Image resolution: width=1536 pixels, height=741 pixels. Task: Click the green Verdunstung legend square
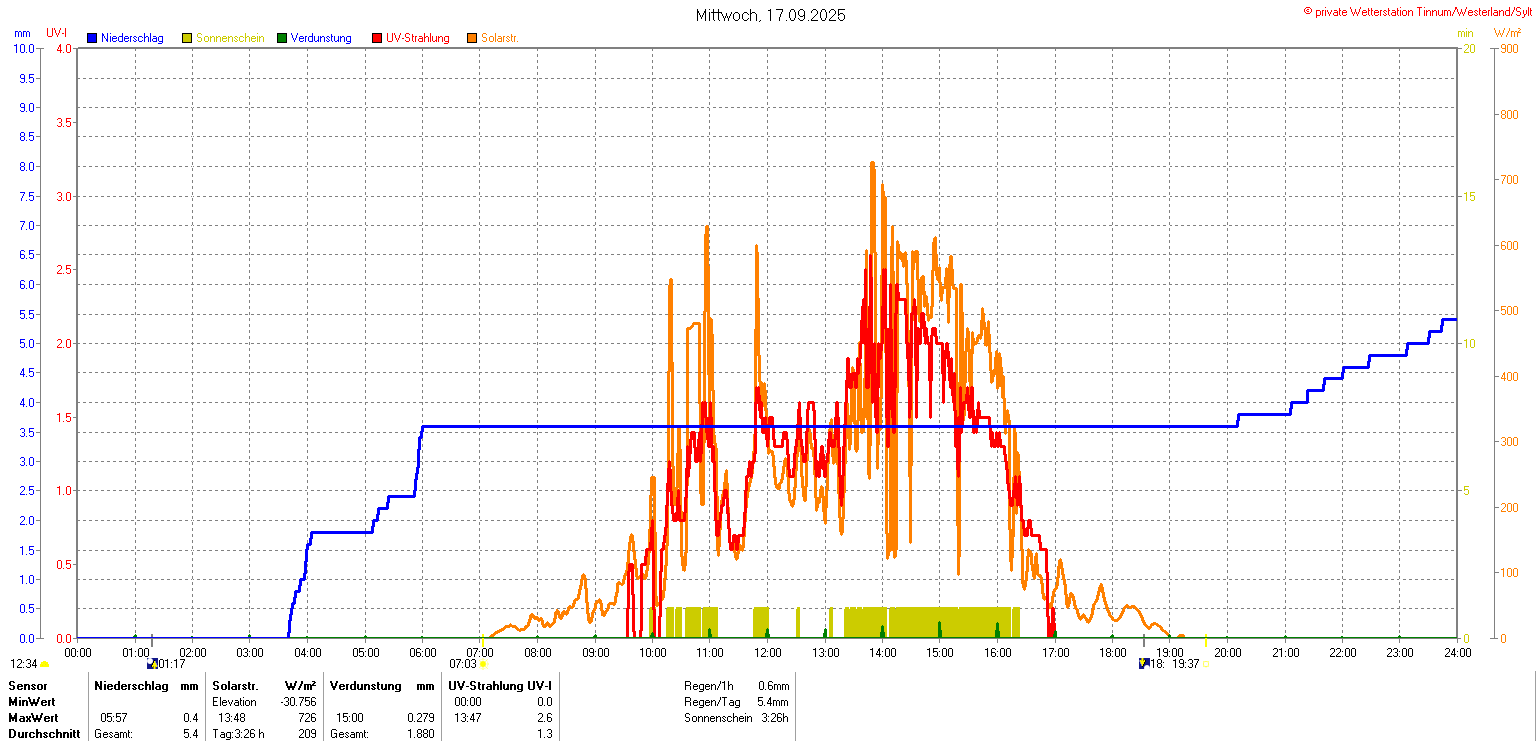click(x=282, y=38)
